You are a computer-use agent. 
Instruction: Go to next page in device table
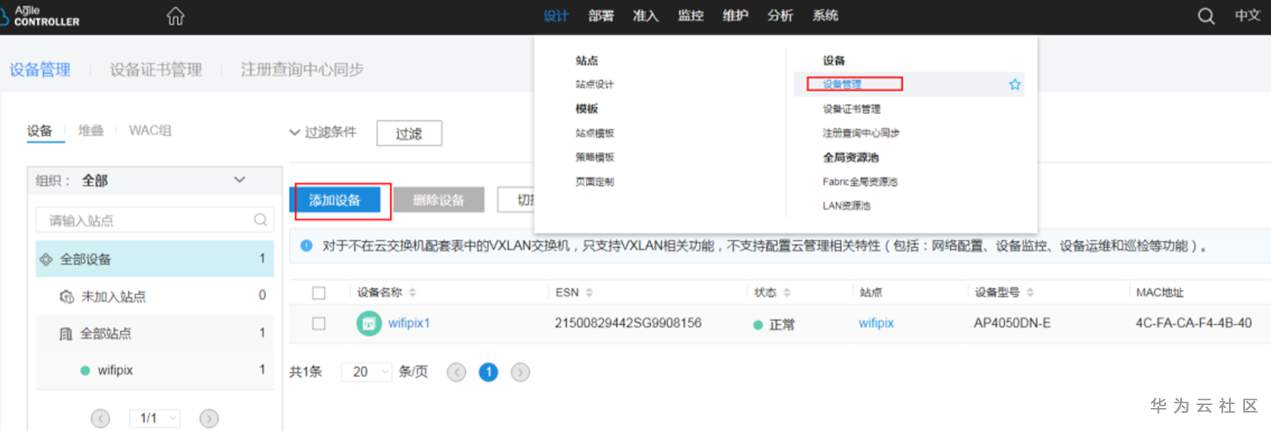[520, 371]
